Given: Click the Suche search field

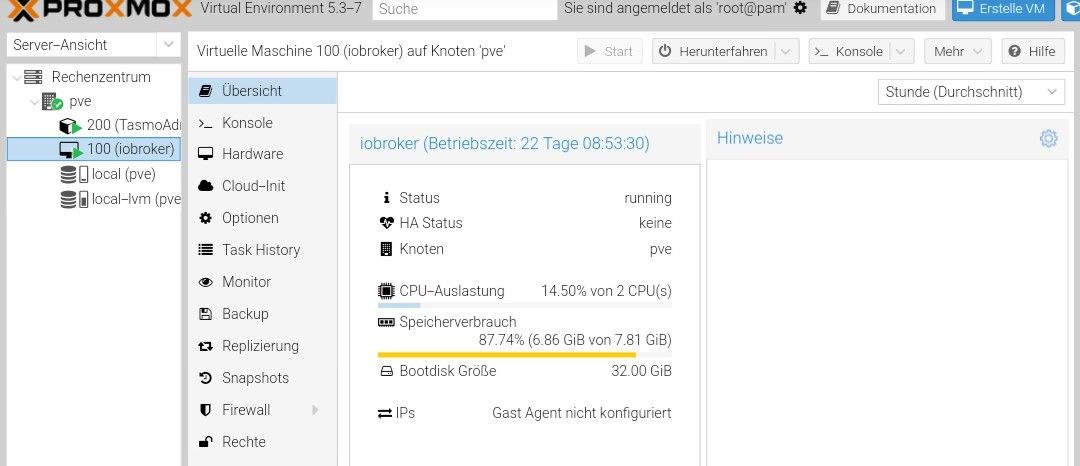Looking at the screenshot, I should pos(464,9).
